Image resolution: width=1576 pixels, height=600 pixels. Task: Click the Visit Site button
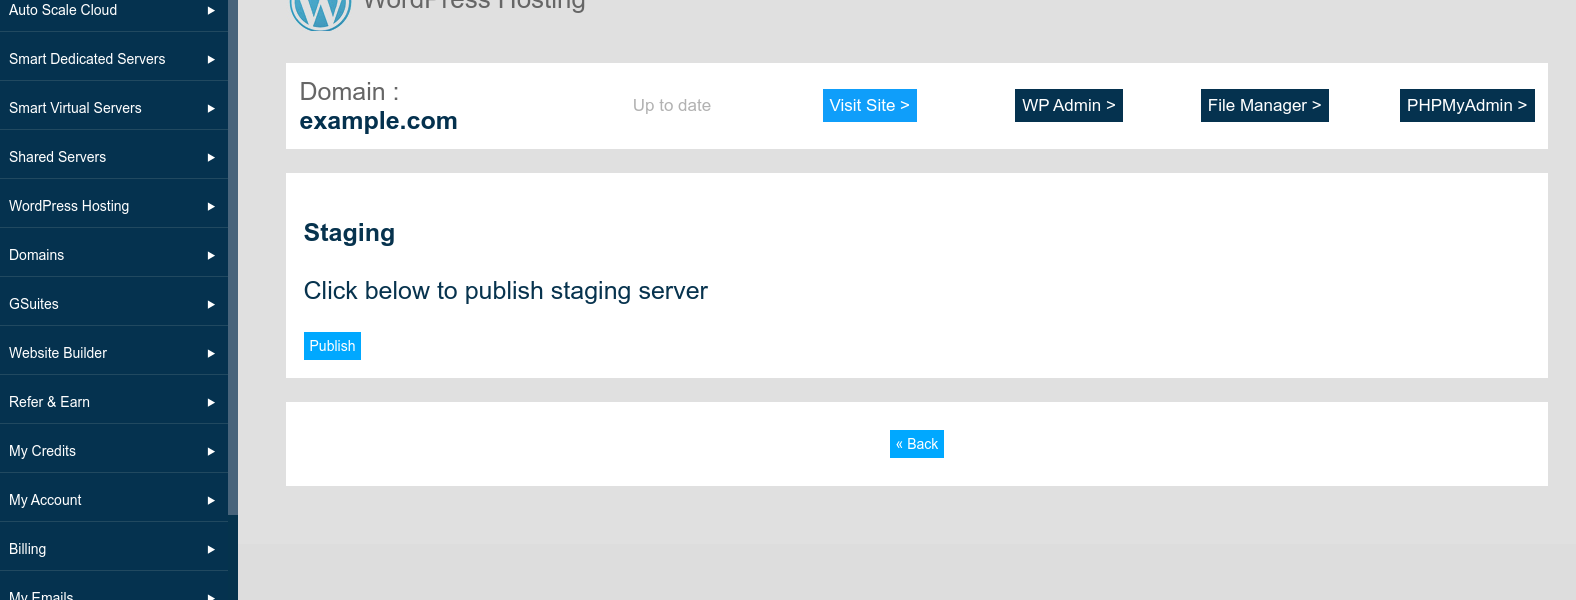[x=869, y=106]
